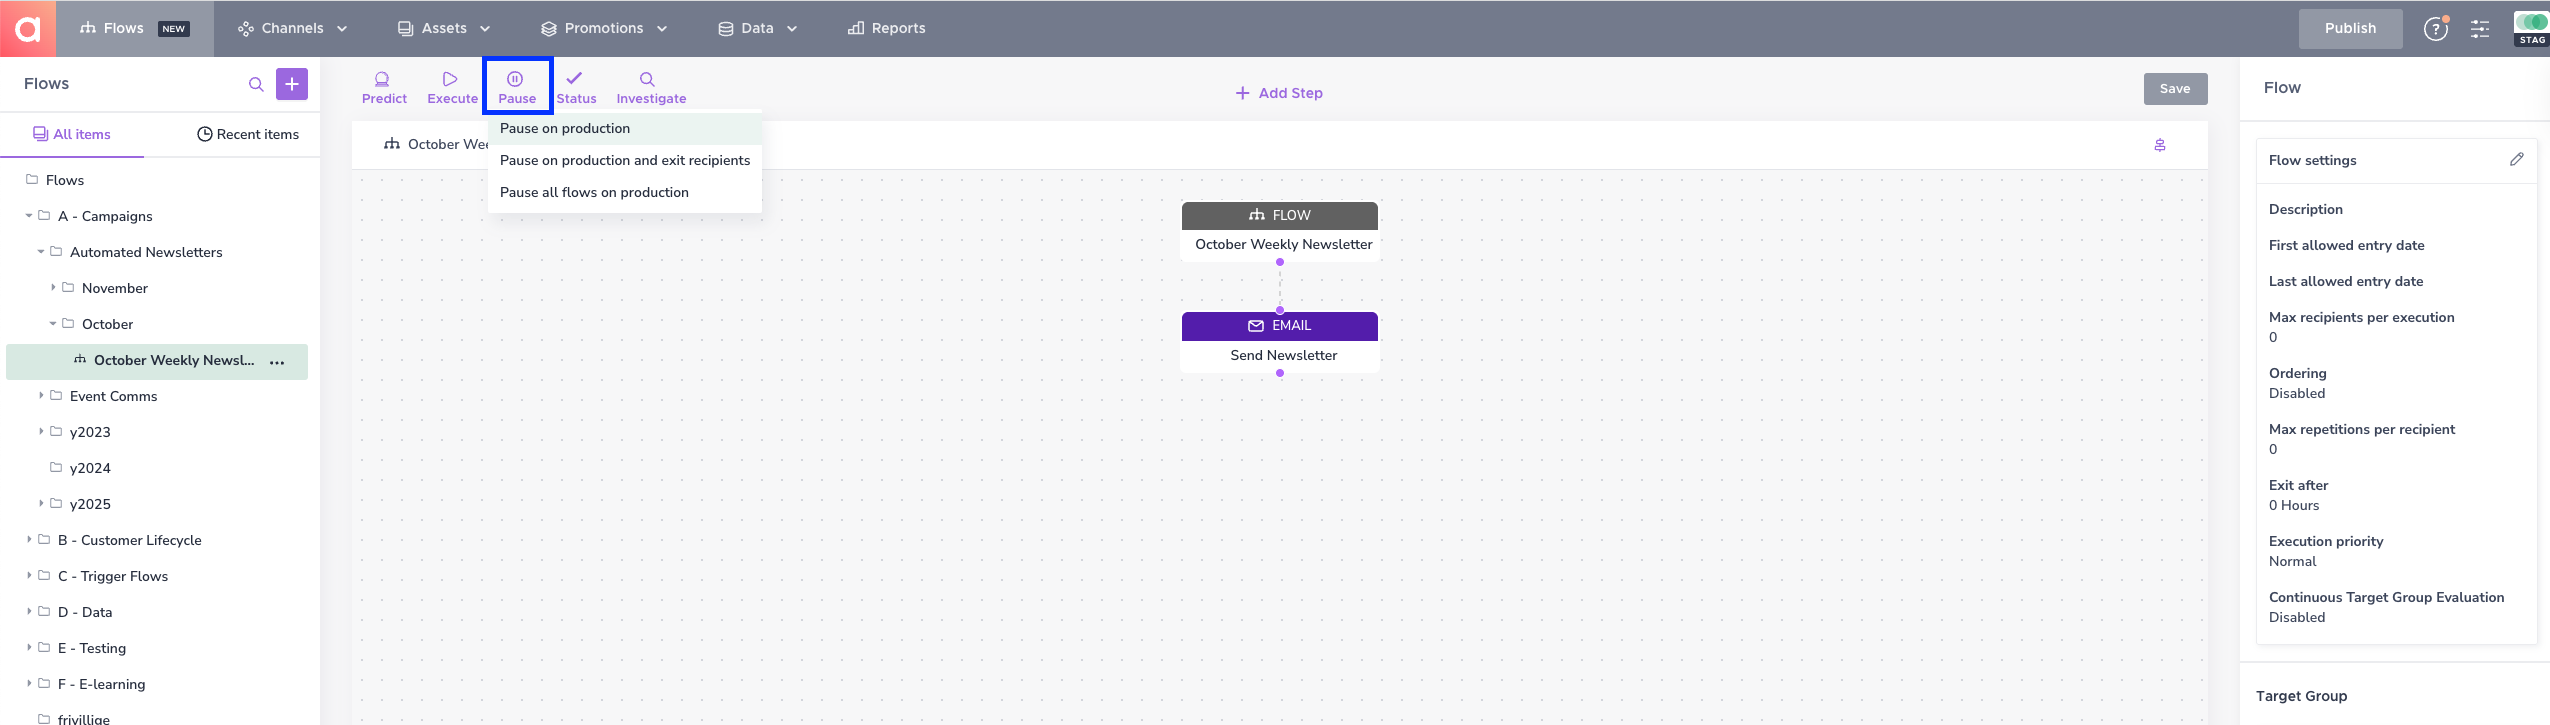2550x725 pixels.
Task: Expand the y2023 folder
Action: coord(41,431)
